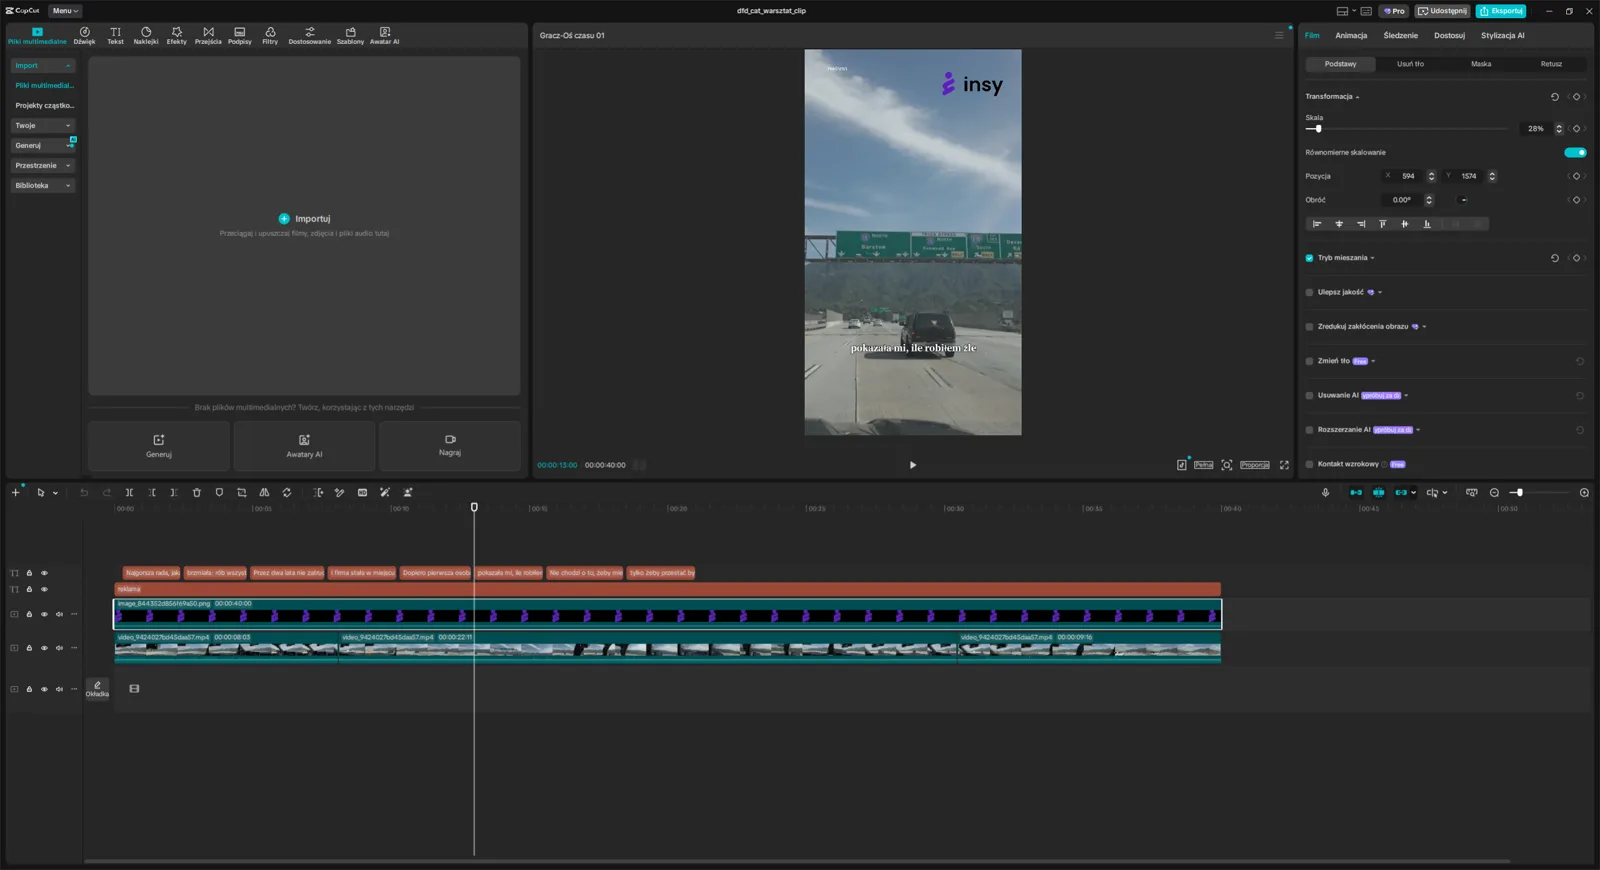The image size is (1600, 870).
Task: Expand the Twoje section
Action: (x=43, y=126)
